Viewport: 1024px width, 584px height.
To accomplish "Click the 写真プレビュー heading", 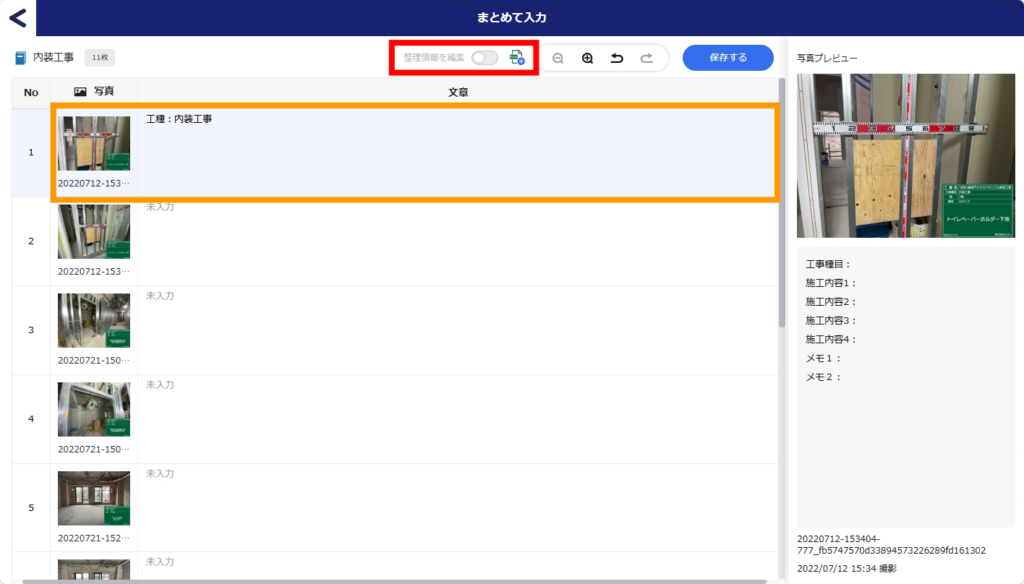I will pyautogui.click(x=827, y=58).
